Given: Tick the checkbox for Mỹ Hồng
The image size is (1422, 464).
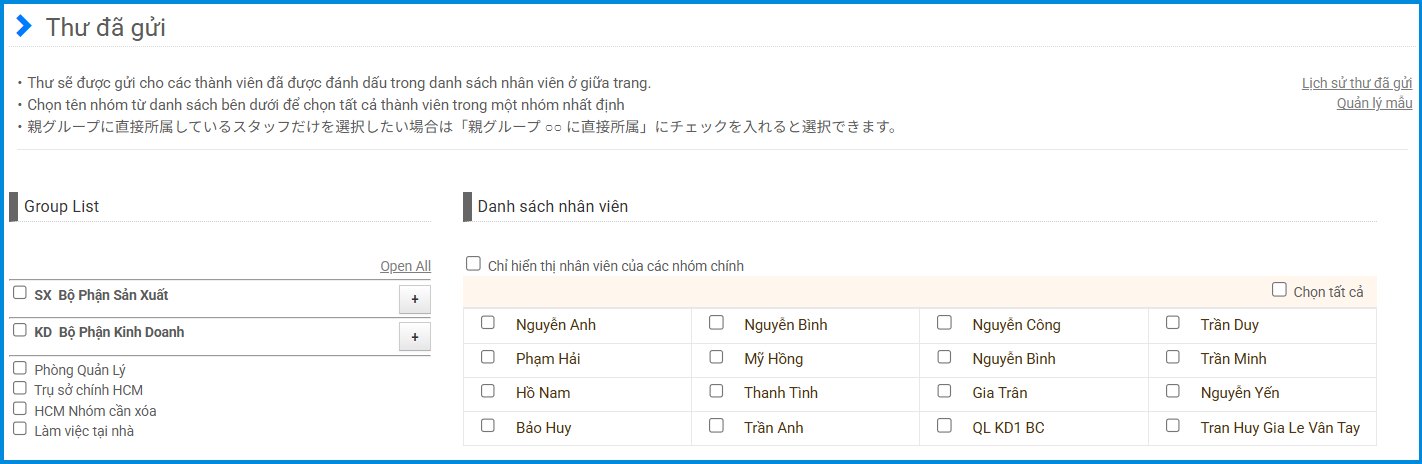Looking at the screenshot, I should pos(716,357).
